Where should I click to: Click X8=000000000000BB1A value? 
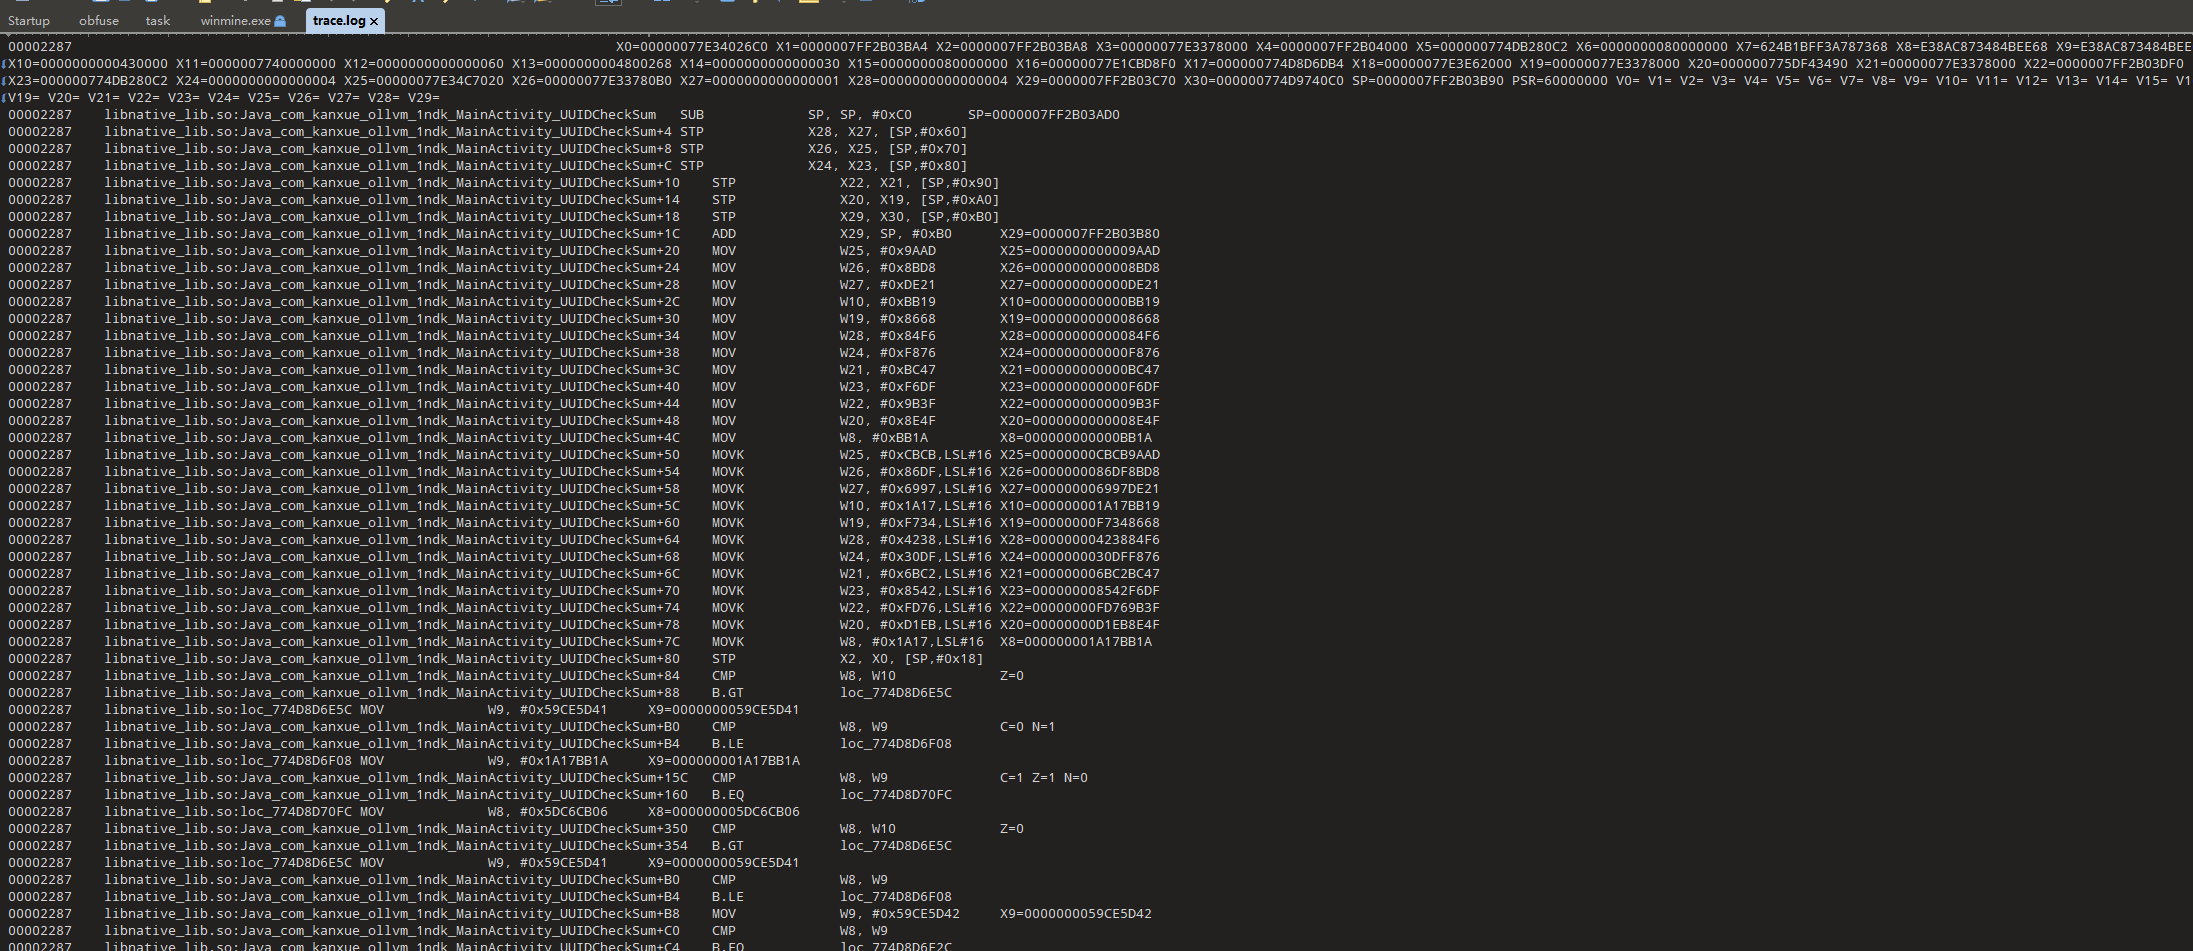[1076, 438]
